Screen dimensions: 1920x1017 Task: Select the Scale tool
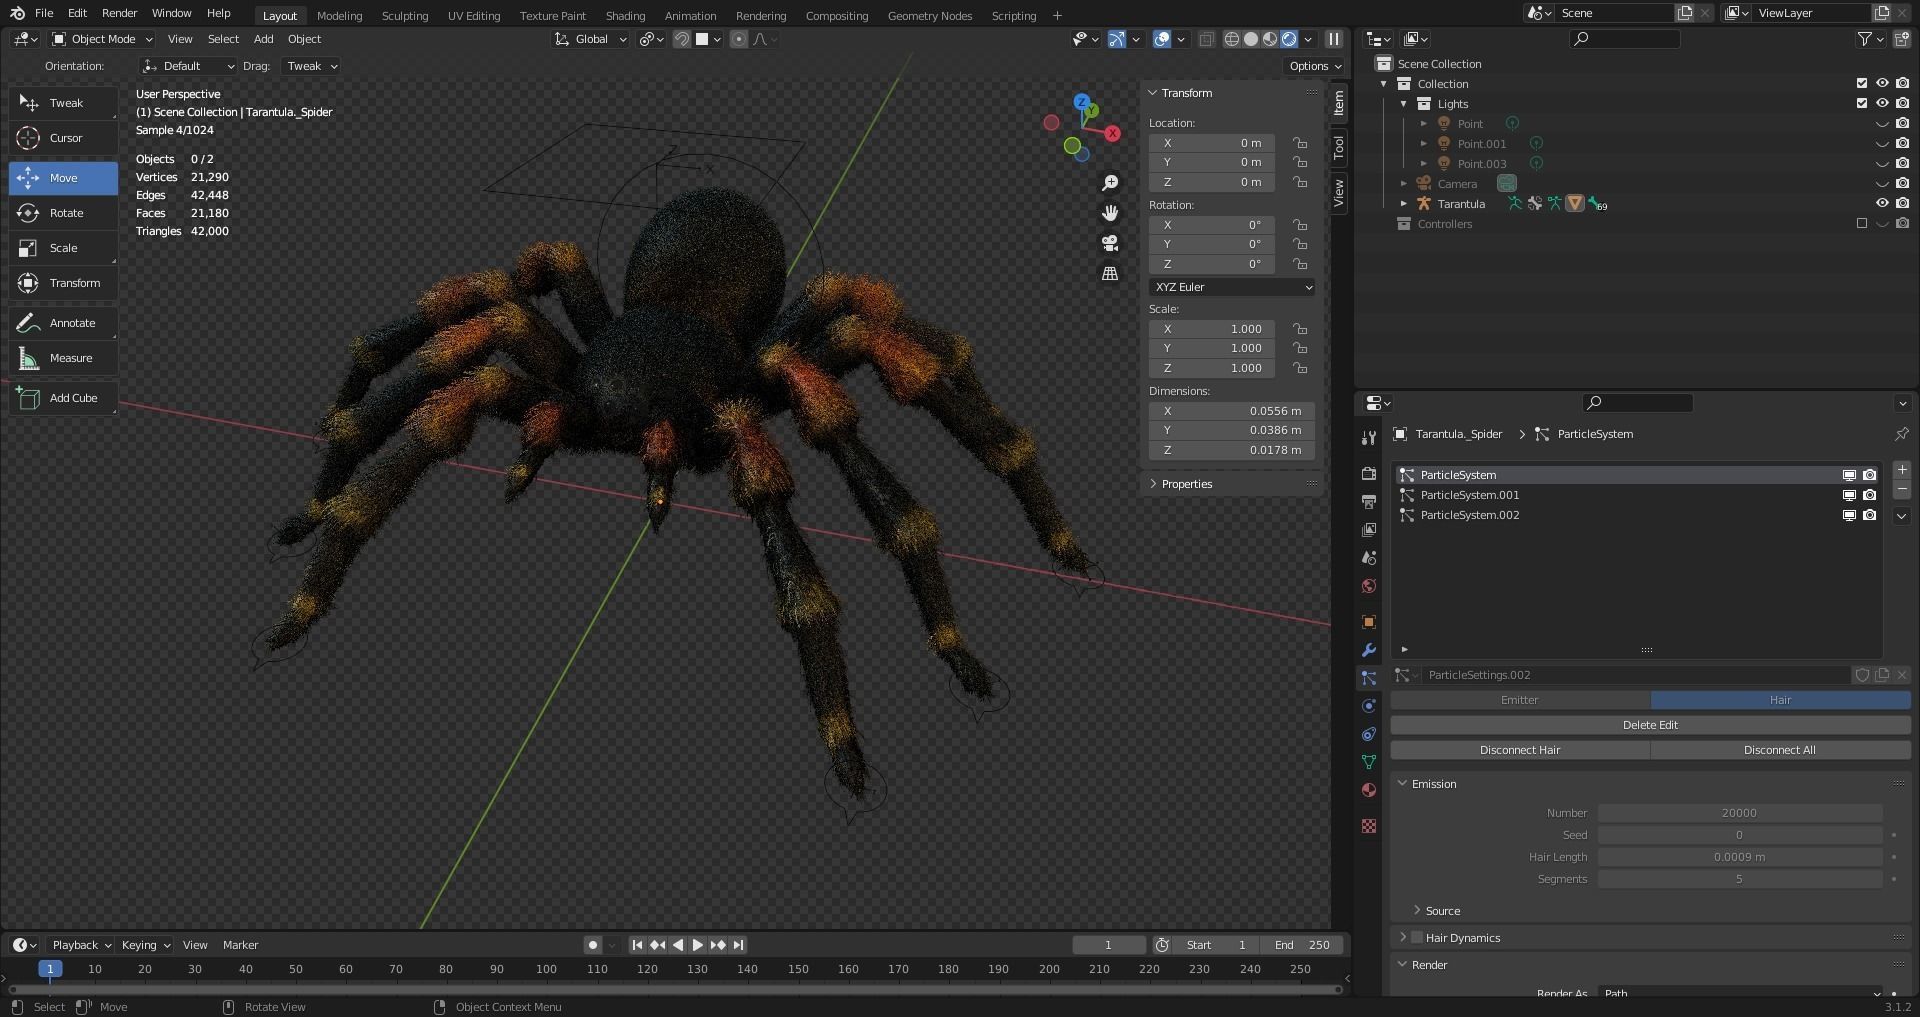(x=63, y=248)
